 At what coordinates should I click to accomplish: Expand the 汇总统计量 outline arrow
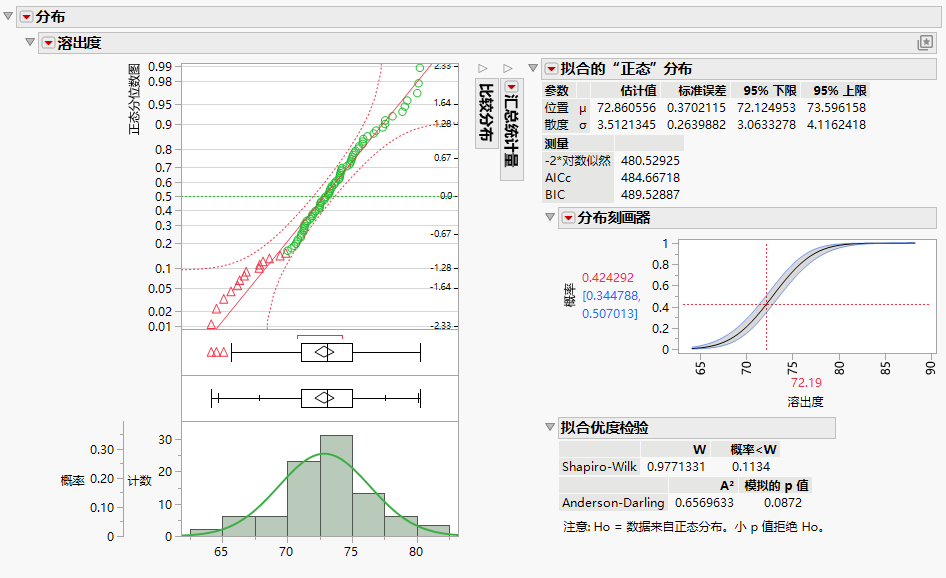[x=508, y=68]
